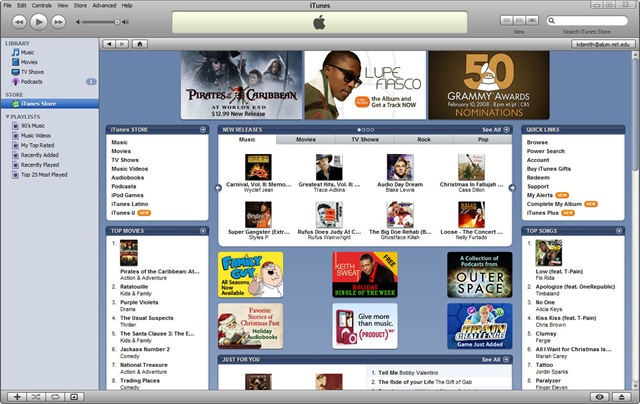Create a new playlist with plus button
Image resolution: width=640 pixels, height=404 pixels.
point(17,397)
